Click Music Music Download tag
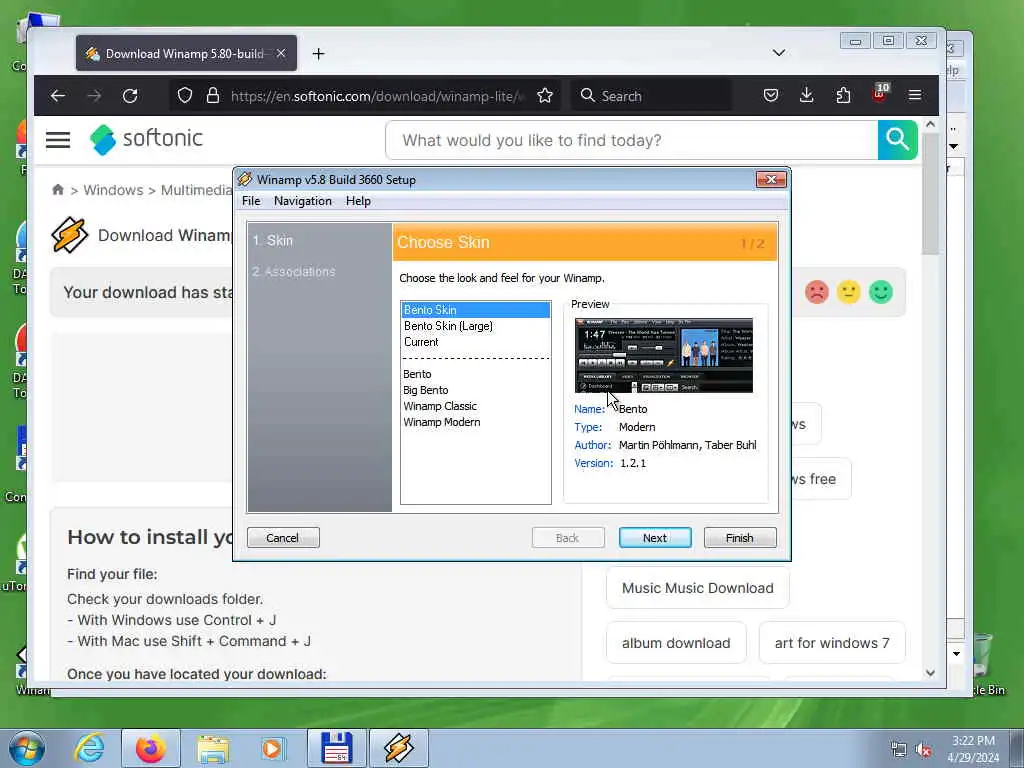 pos(697,588)
